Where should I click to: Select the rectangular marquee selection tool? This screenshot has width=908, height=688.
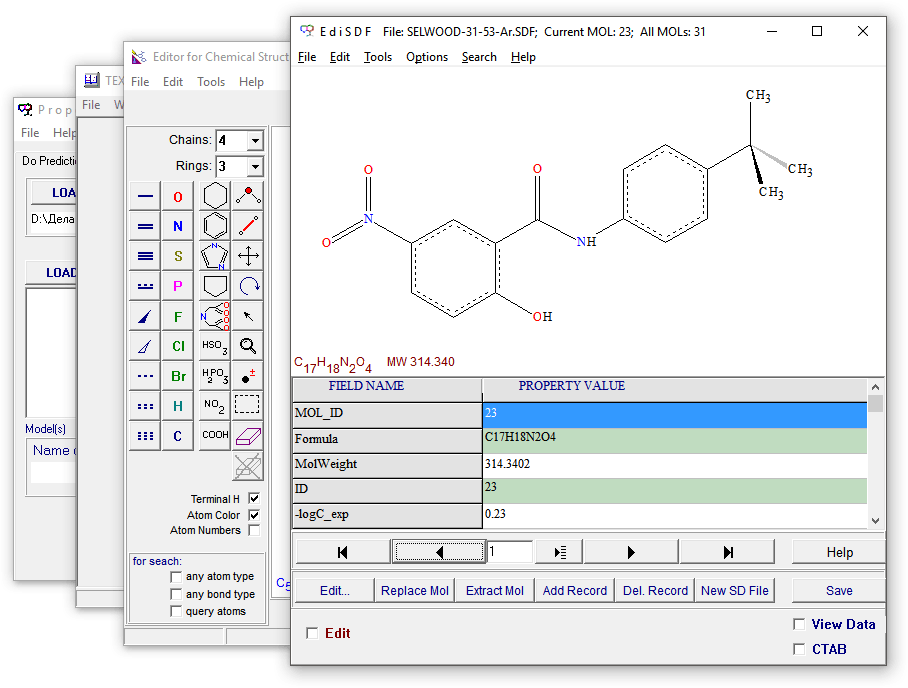tap(248, 406)
